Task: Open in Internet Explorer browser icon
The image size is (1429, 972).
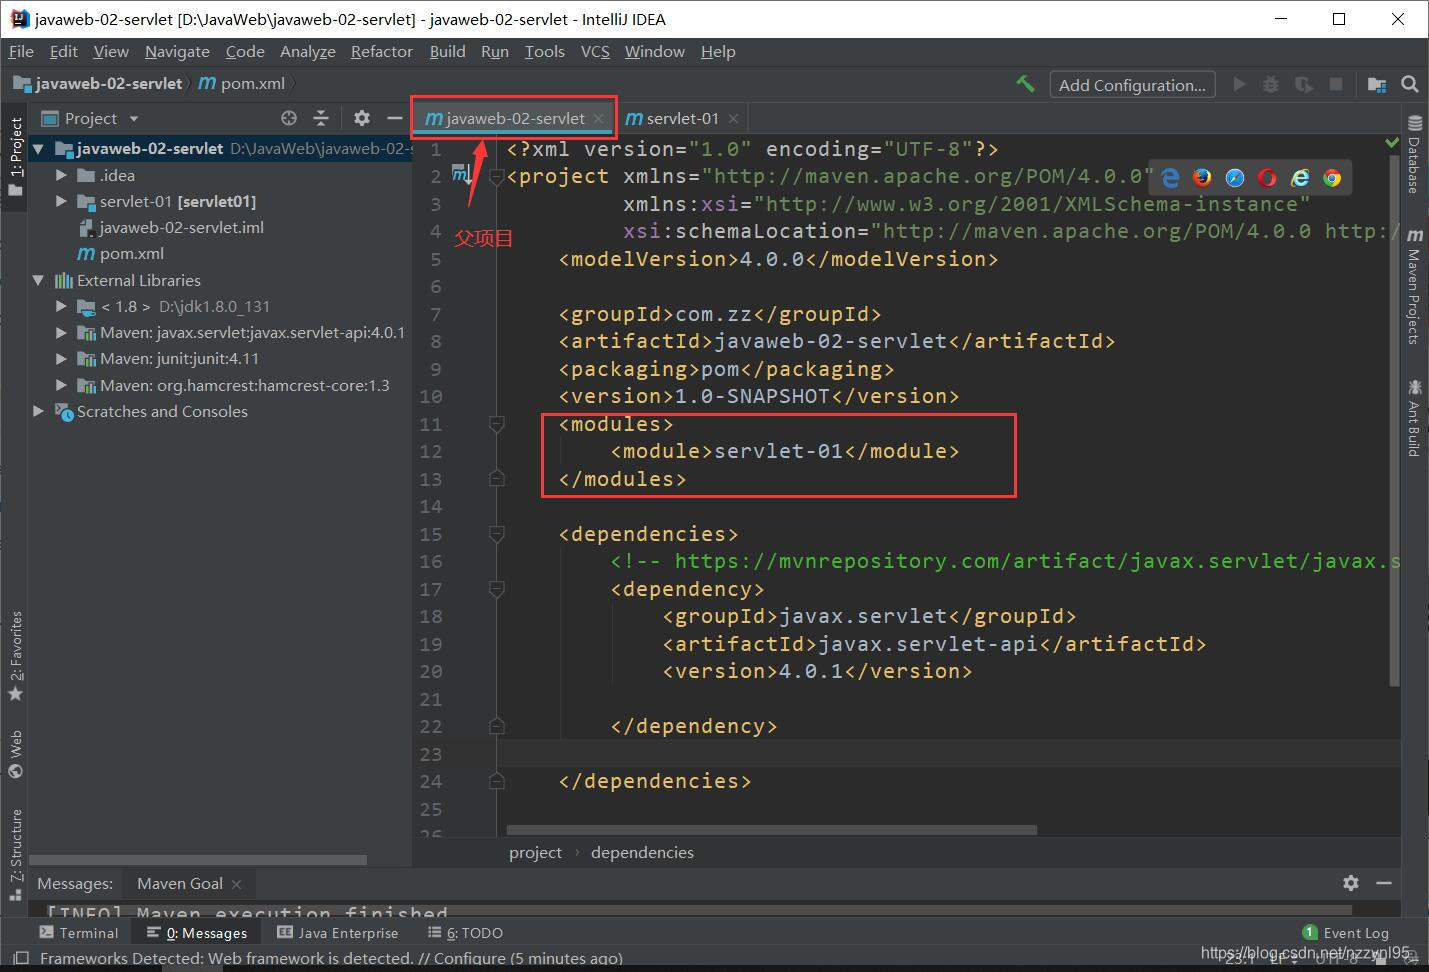Action: tap(1300, 178)
